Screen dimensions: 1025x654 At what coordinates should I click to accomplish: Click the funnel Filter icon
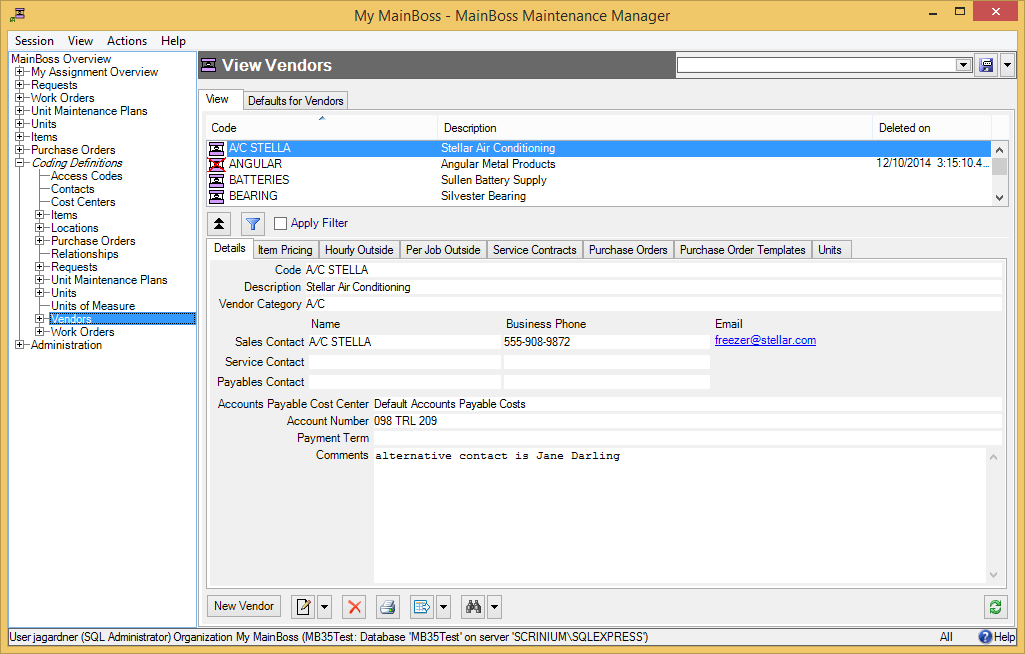253,224
